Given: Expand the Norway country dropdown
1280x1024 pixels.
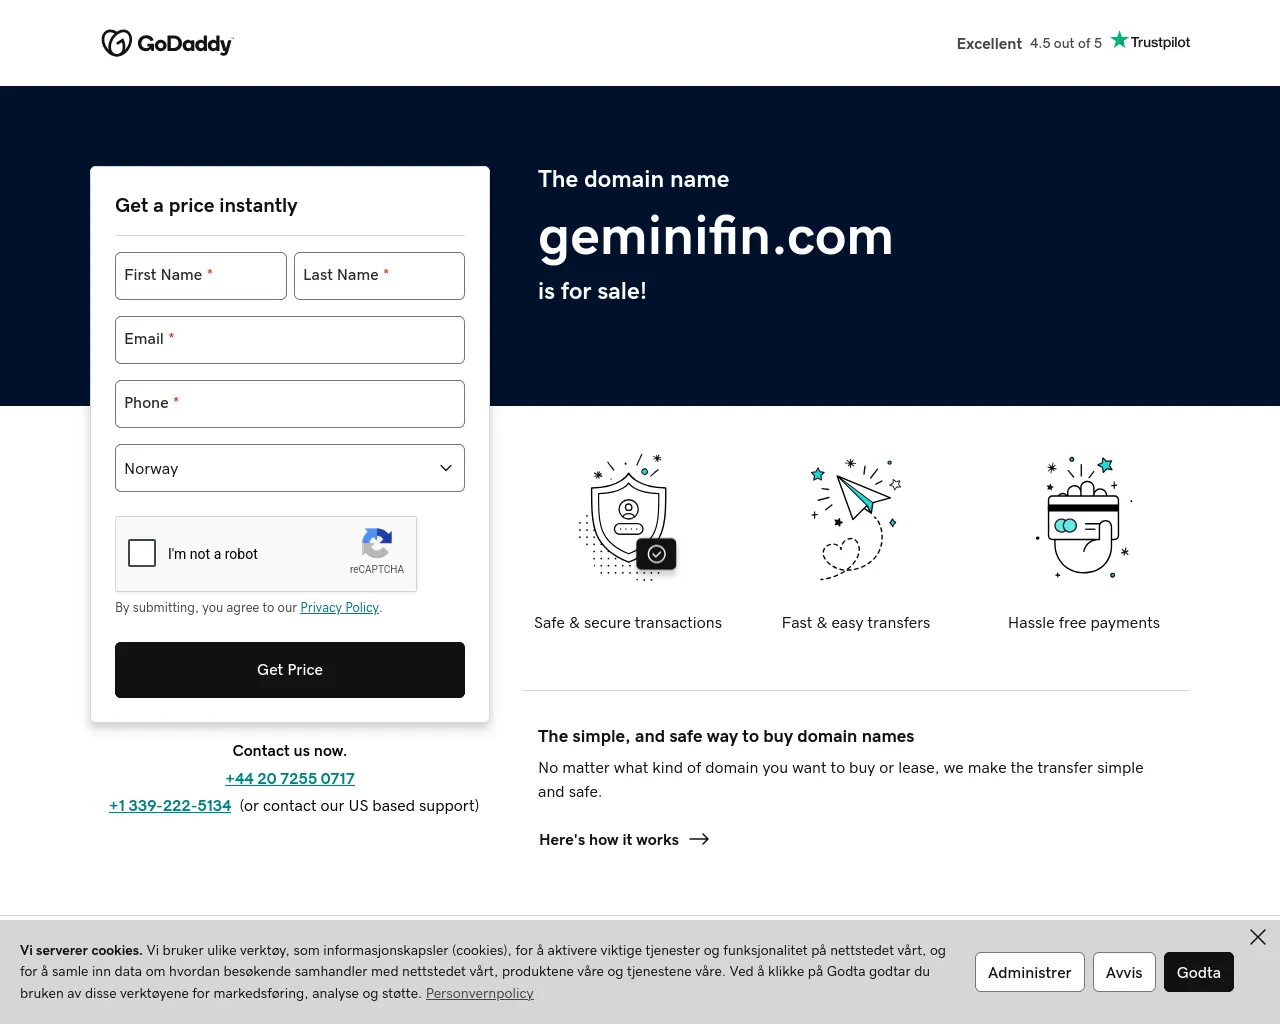Looking at the screenshot, I should (290, 468).
